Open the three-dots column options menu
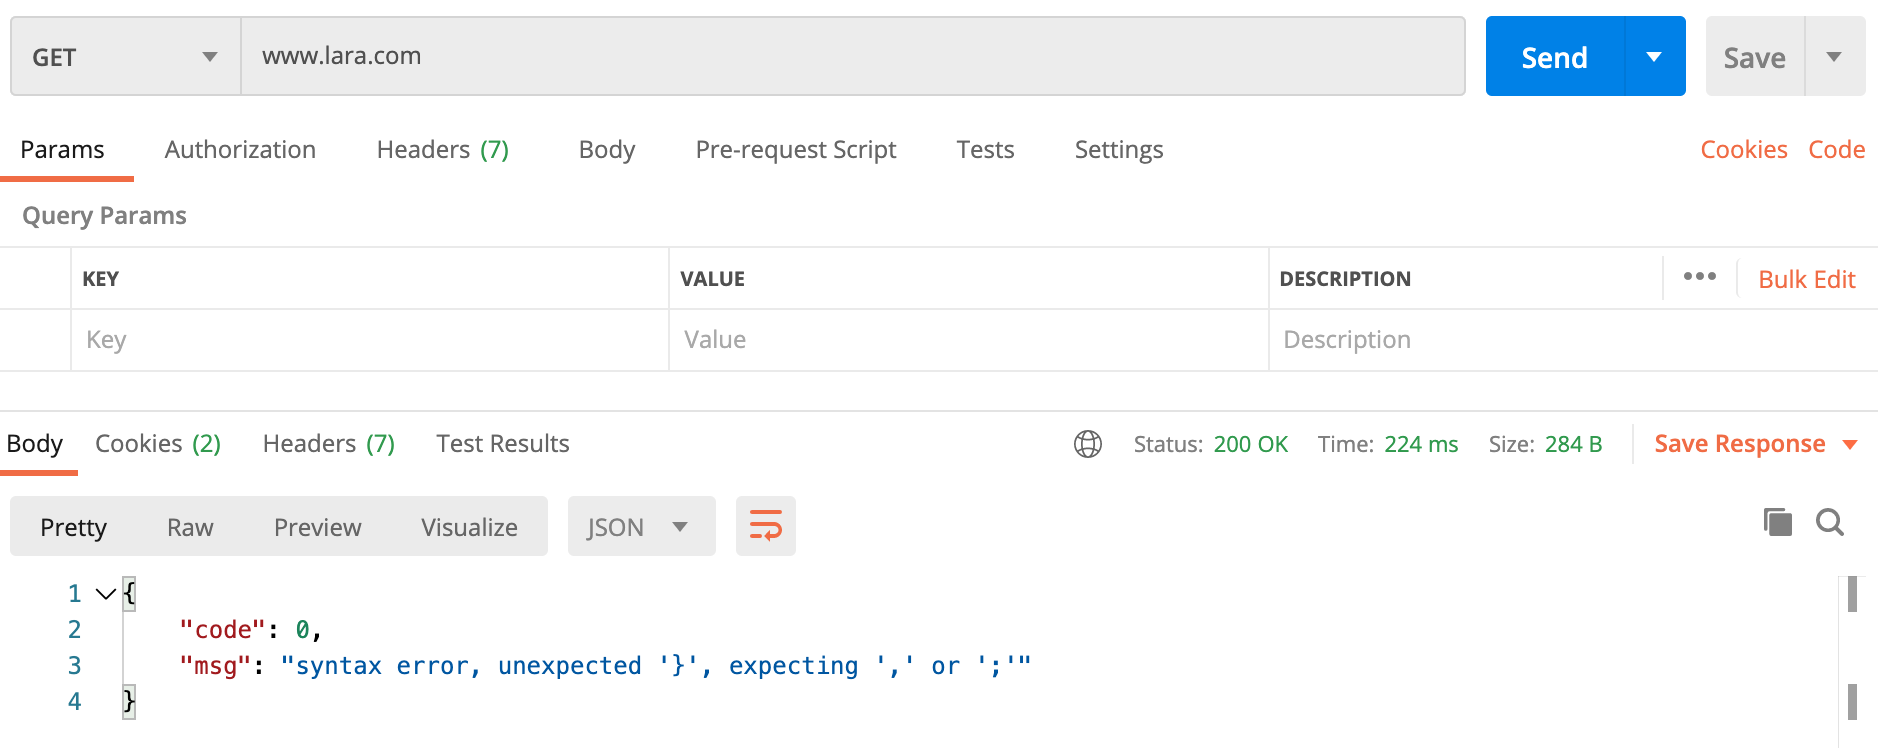Screen dimensions: 1878x748 click(1699, 277)
